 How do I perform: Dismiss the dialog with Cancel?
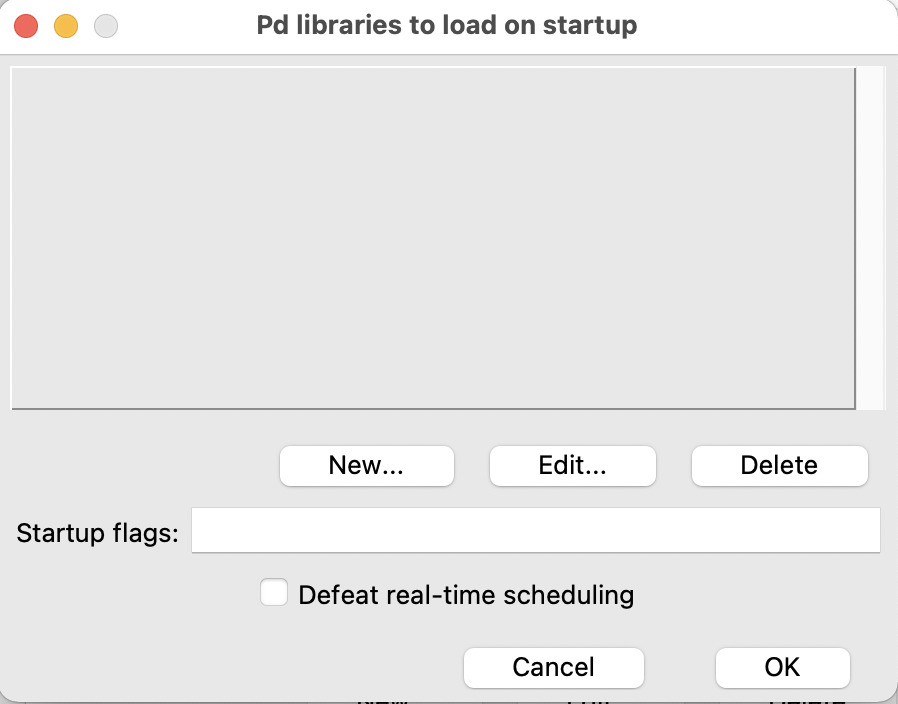coord(554,667)
